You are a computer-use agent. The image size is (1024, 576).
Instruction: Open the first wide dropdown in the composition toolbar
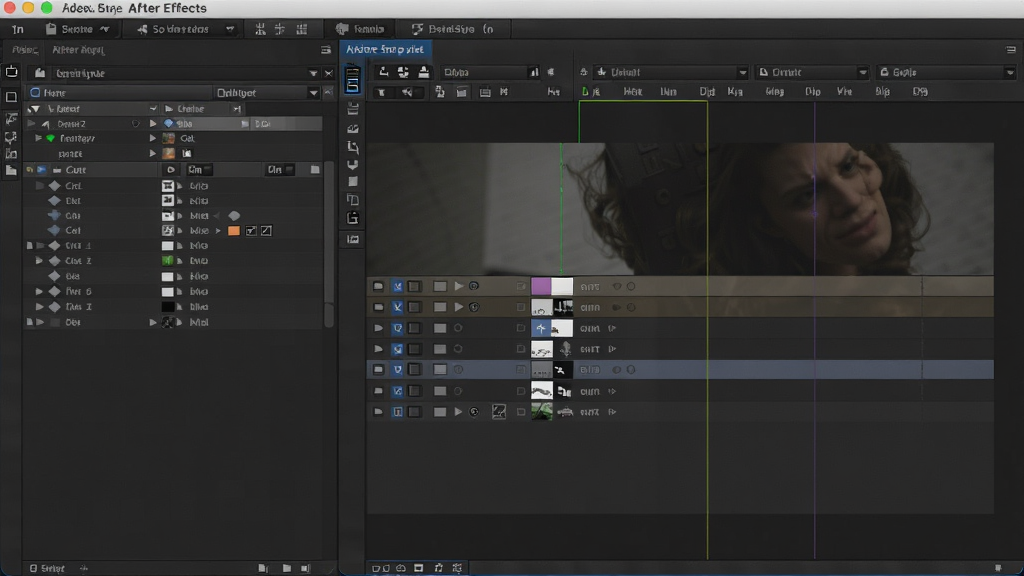tap(673, 72)
